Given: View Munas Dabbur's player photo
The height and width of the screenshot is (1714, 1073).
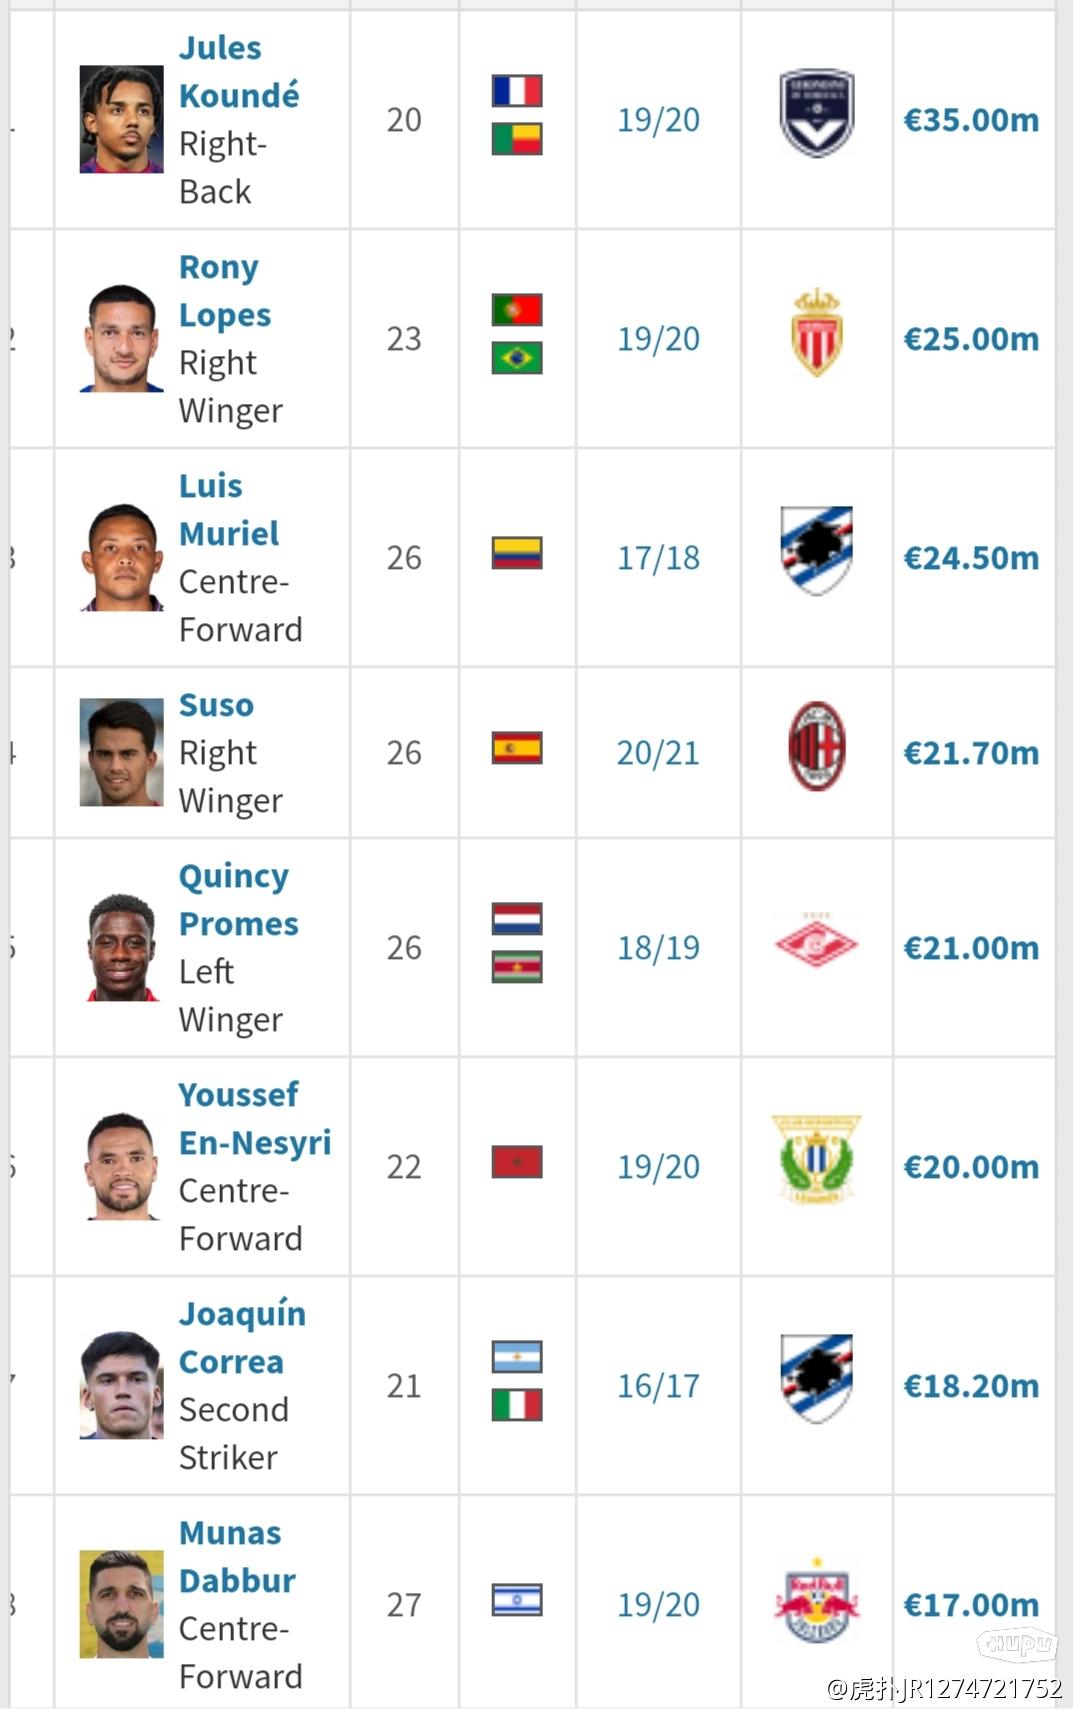Looking at the screenshot, I should pyautogui.click(x=121, y=1604).
